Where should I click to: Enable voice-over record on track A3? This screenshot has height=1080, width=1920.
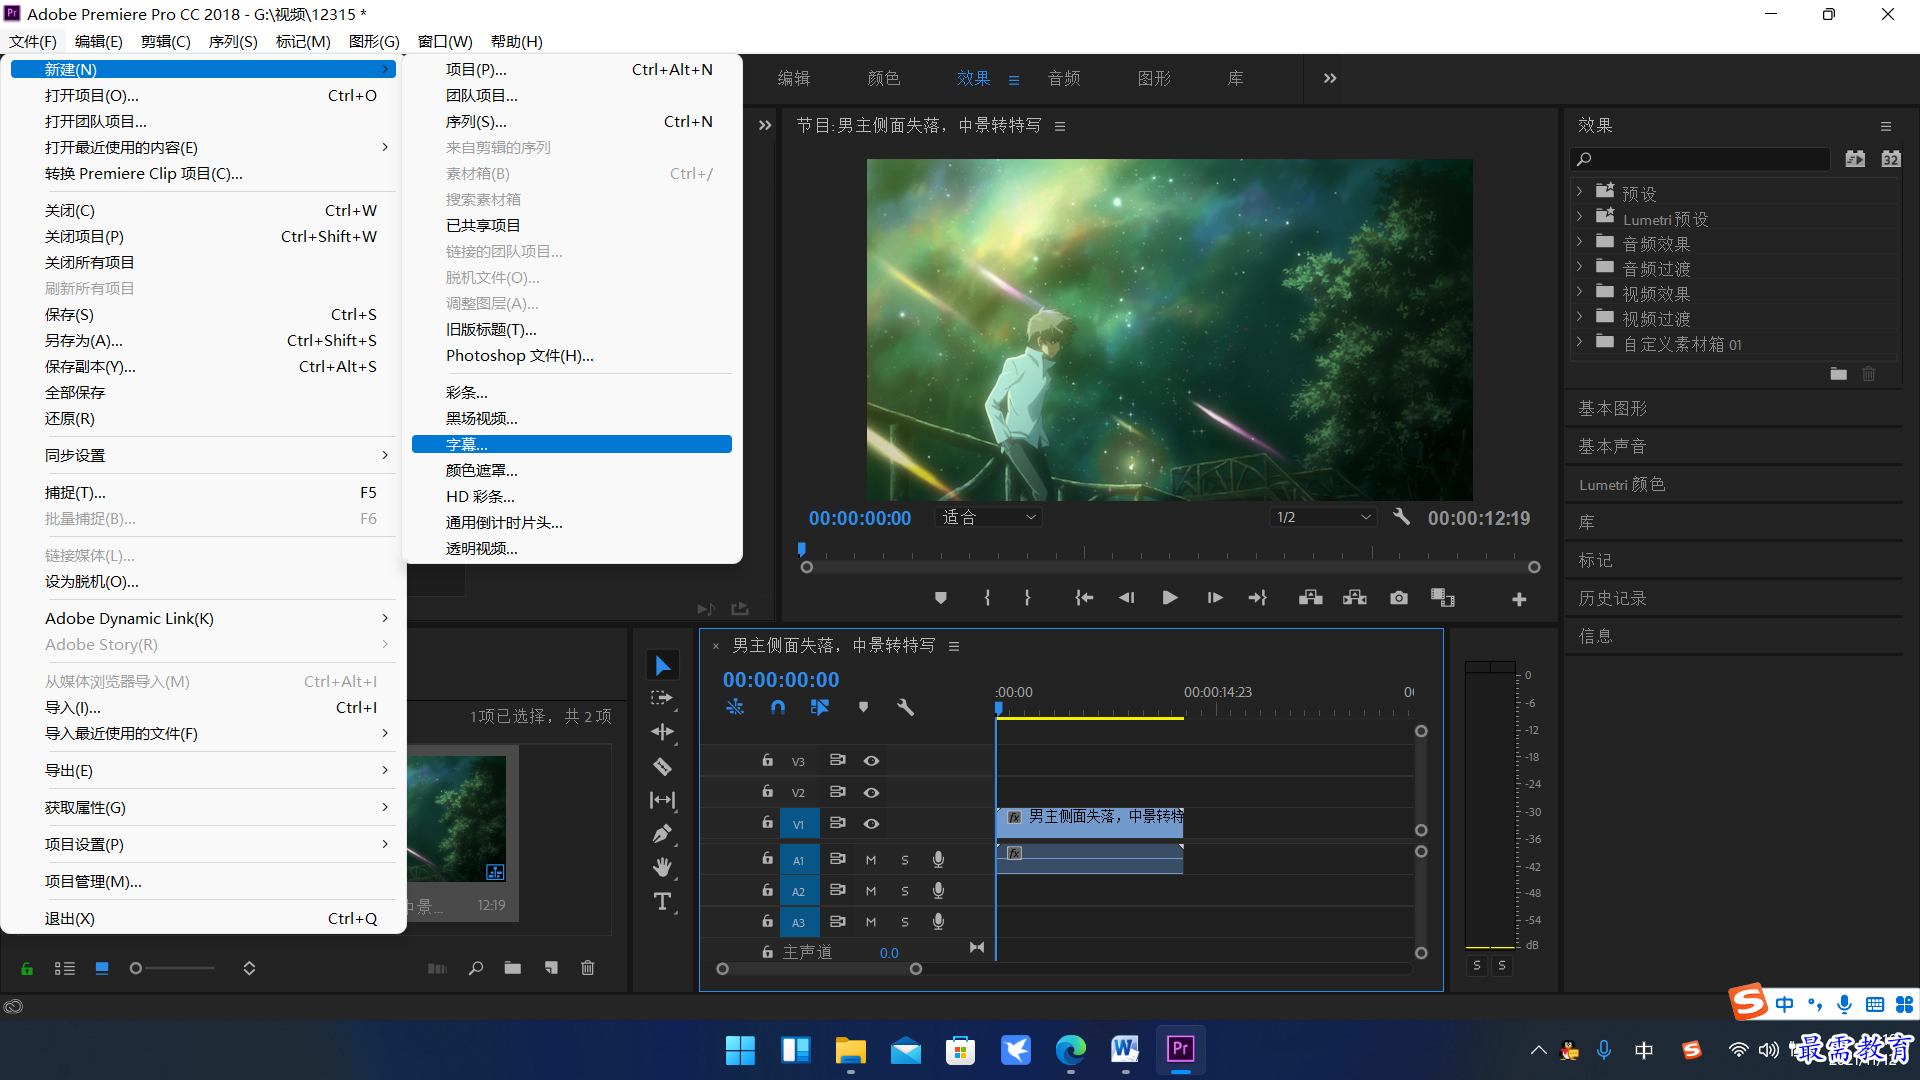(x=938, y=922)
